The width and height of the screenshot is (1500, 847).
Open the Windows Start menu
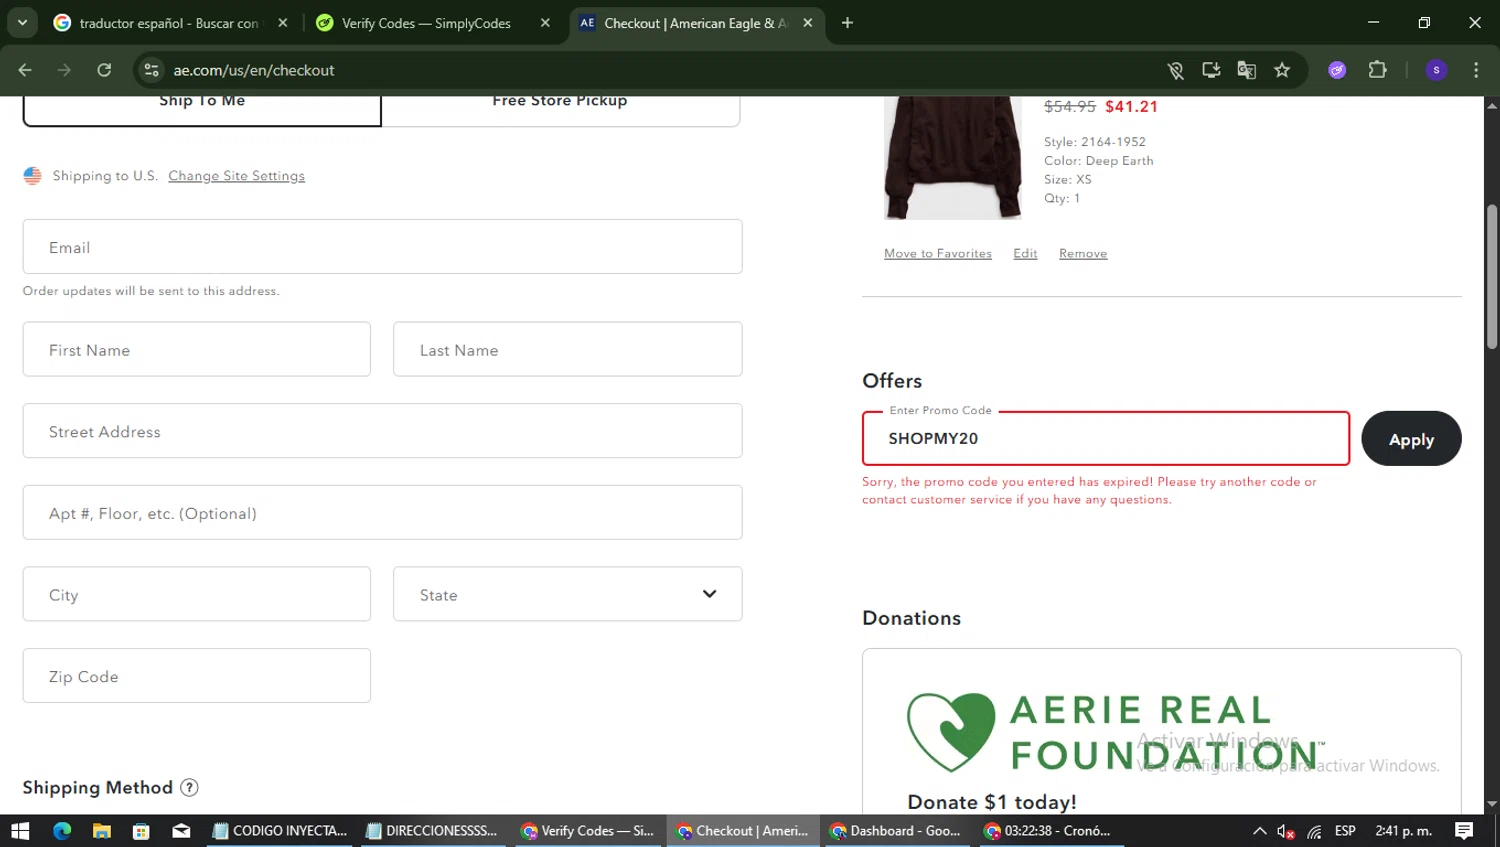click(x=20, y=831)
